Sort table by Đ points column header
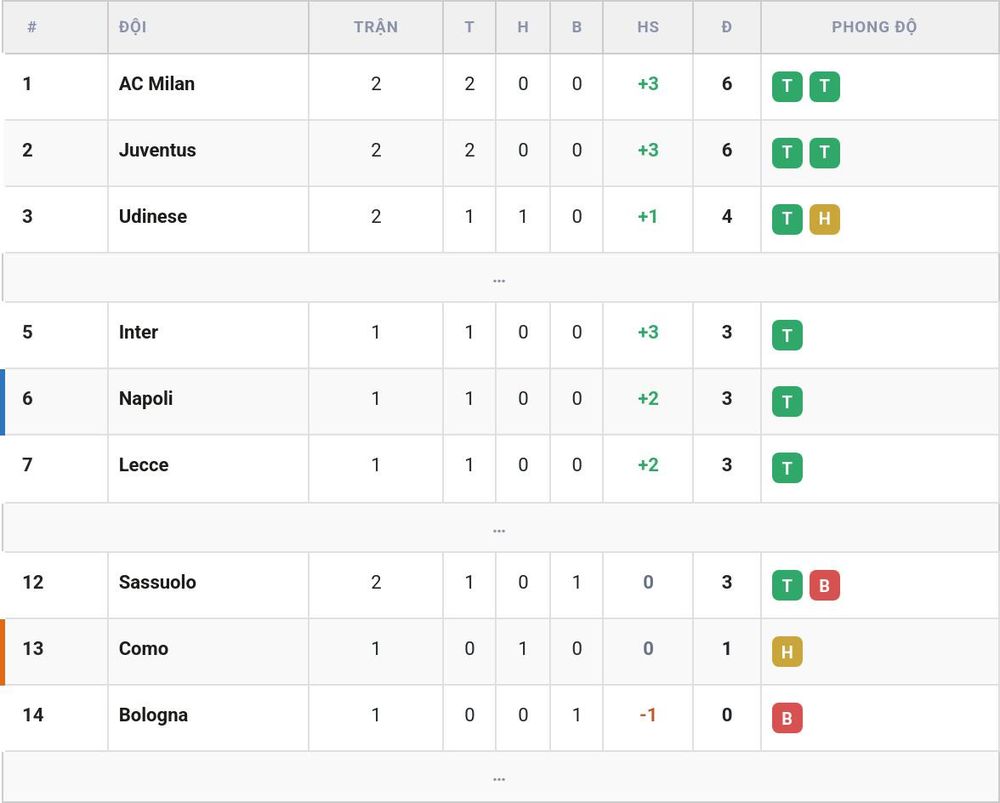Image resolution: width=1000 pixels, height=803 pixels. coord(726,27)
